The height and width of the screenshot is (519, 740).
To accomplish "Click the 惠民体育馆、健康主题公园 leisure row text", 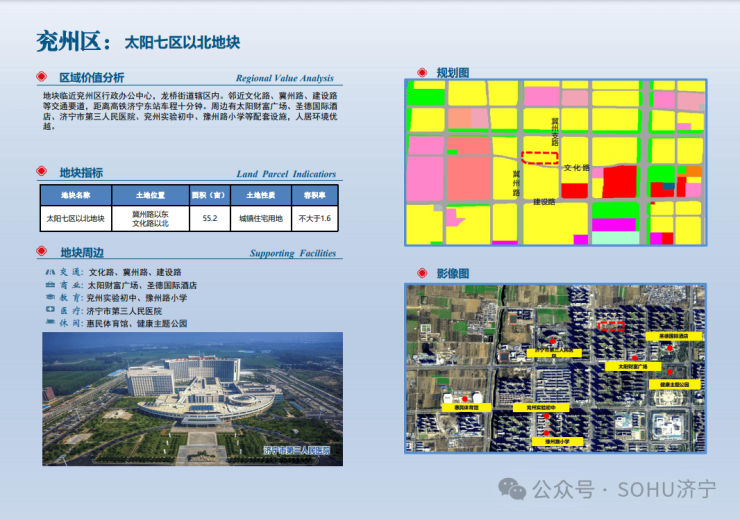I will [x=137, y=324].
